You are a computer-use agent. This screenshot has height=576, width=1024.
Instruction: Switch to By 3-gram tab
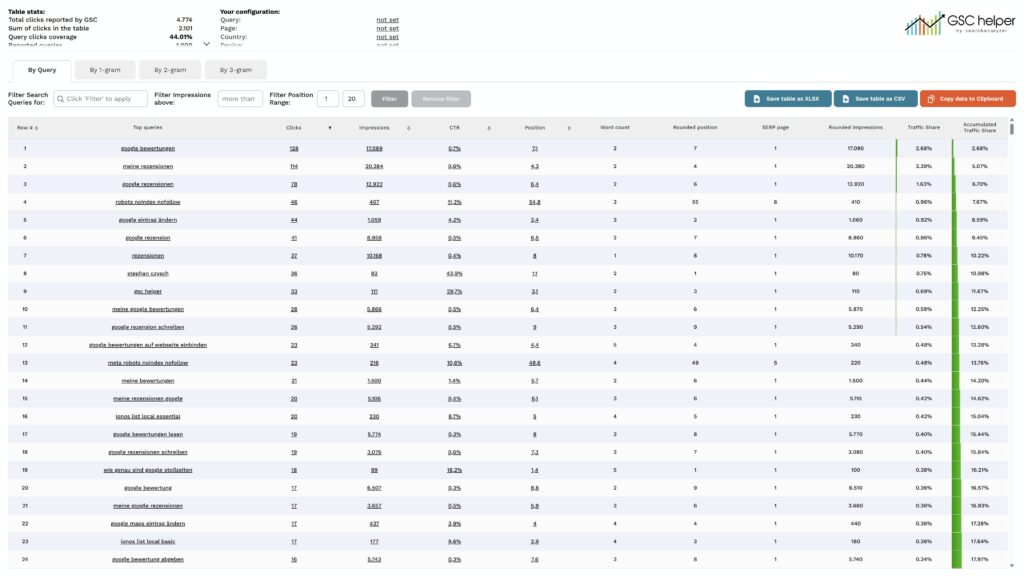tap(236, 70)
